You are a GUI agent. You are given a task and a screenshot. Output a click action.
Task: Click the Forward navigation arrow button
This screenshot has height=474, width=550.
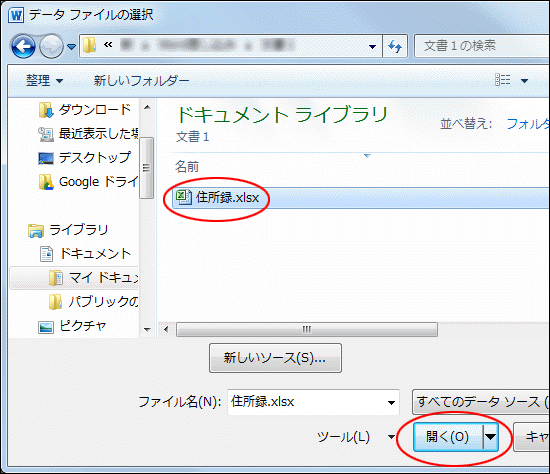(51, 46)
